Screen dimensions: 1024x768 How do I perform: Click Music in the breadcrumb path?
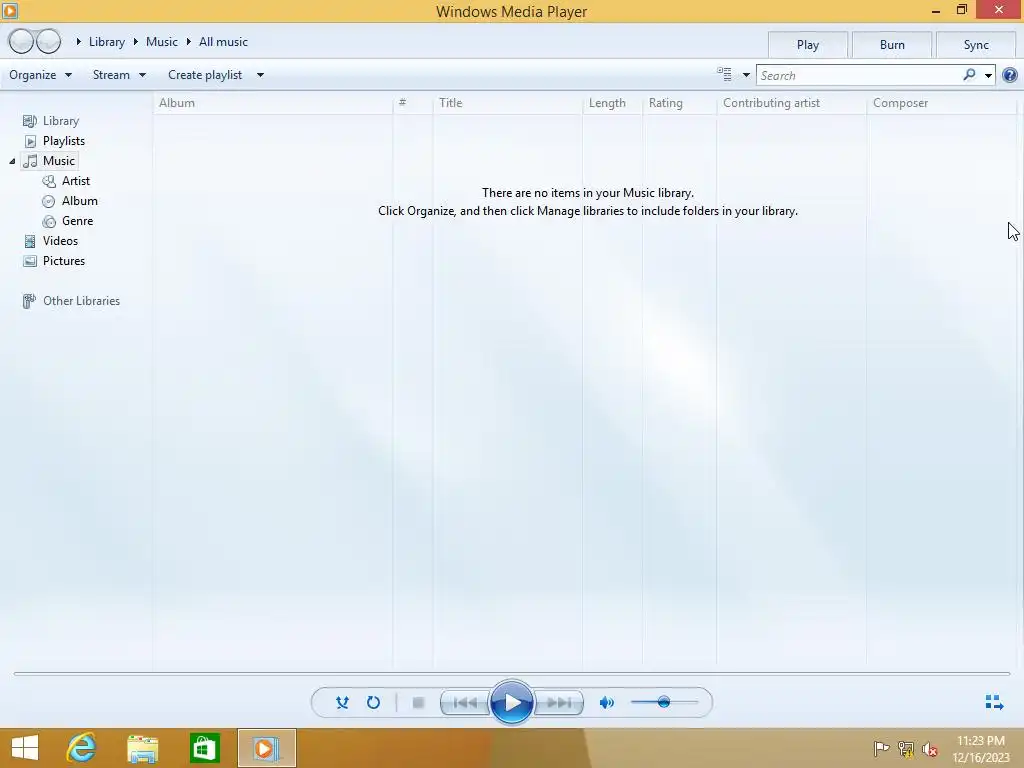pos(162,42)
